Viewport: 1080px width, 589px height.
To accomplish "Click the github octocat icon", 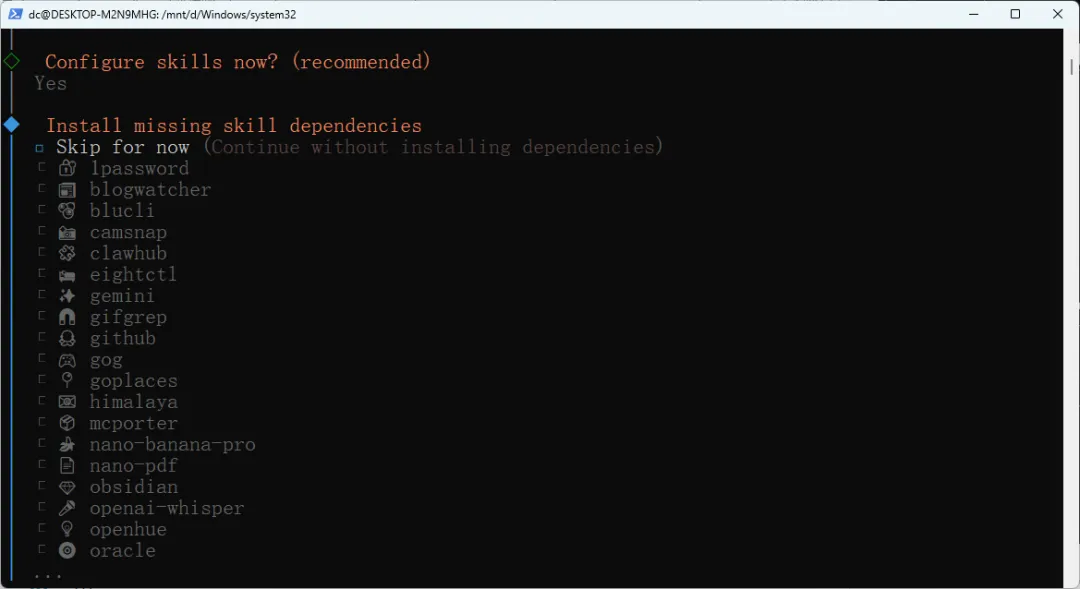I will click(67, 338).
